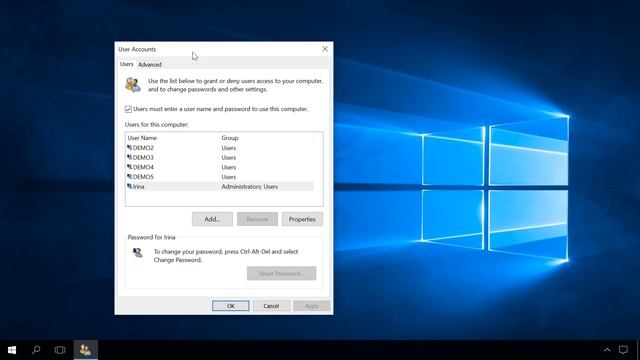Screen dimensions: 640x360
Task: Switch to the Users tab
Action: click(x=127, y=64)
